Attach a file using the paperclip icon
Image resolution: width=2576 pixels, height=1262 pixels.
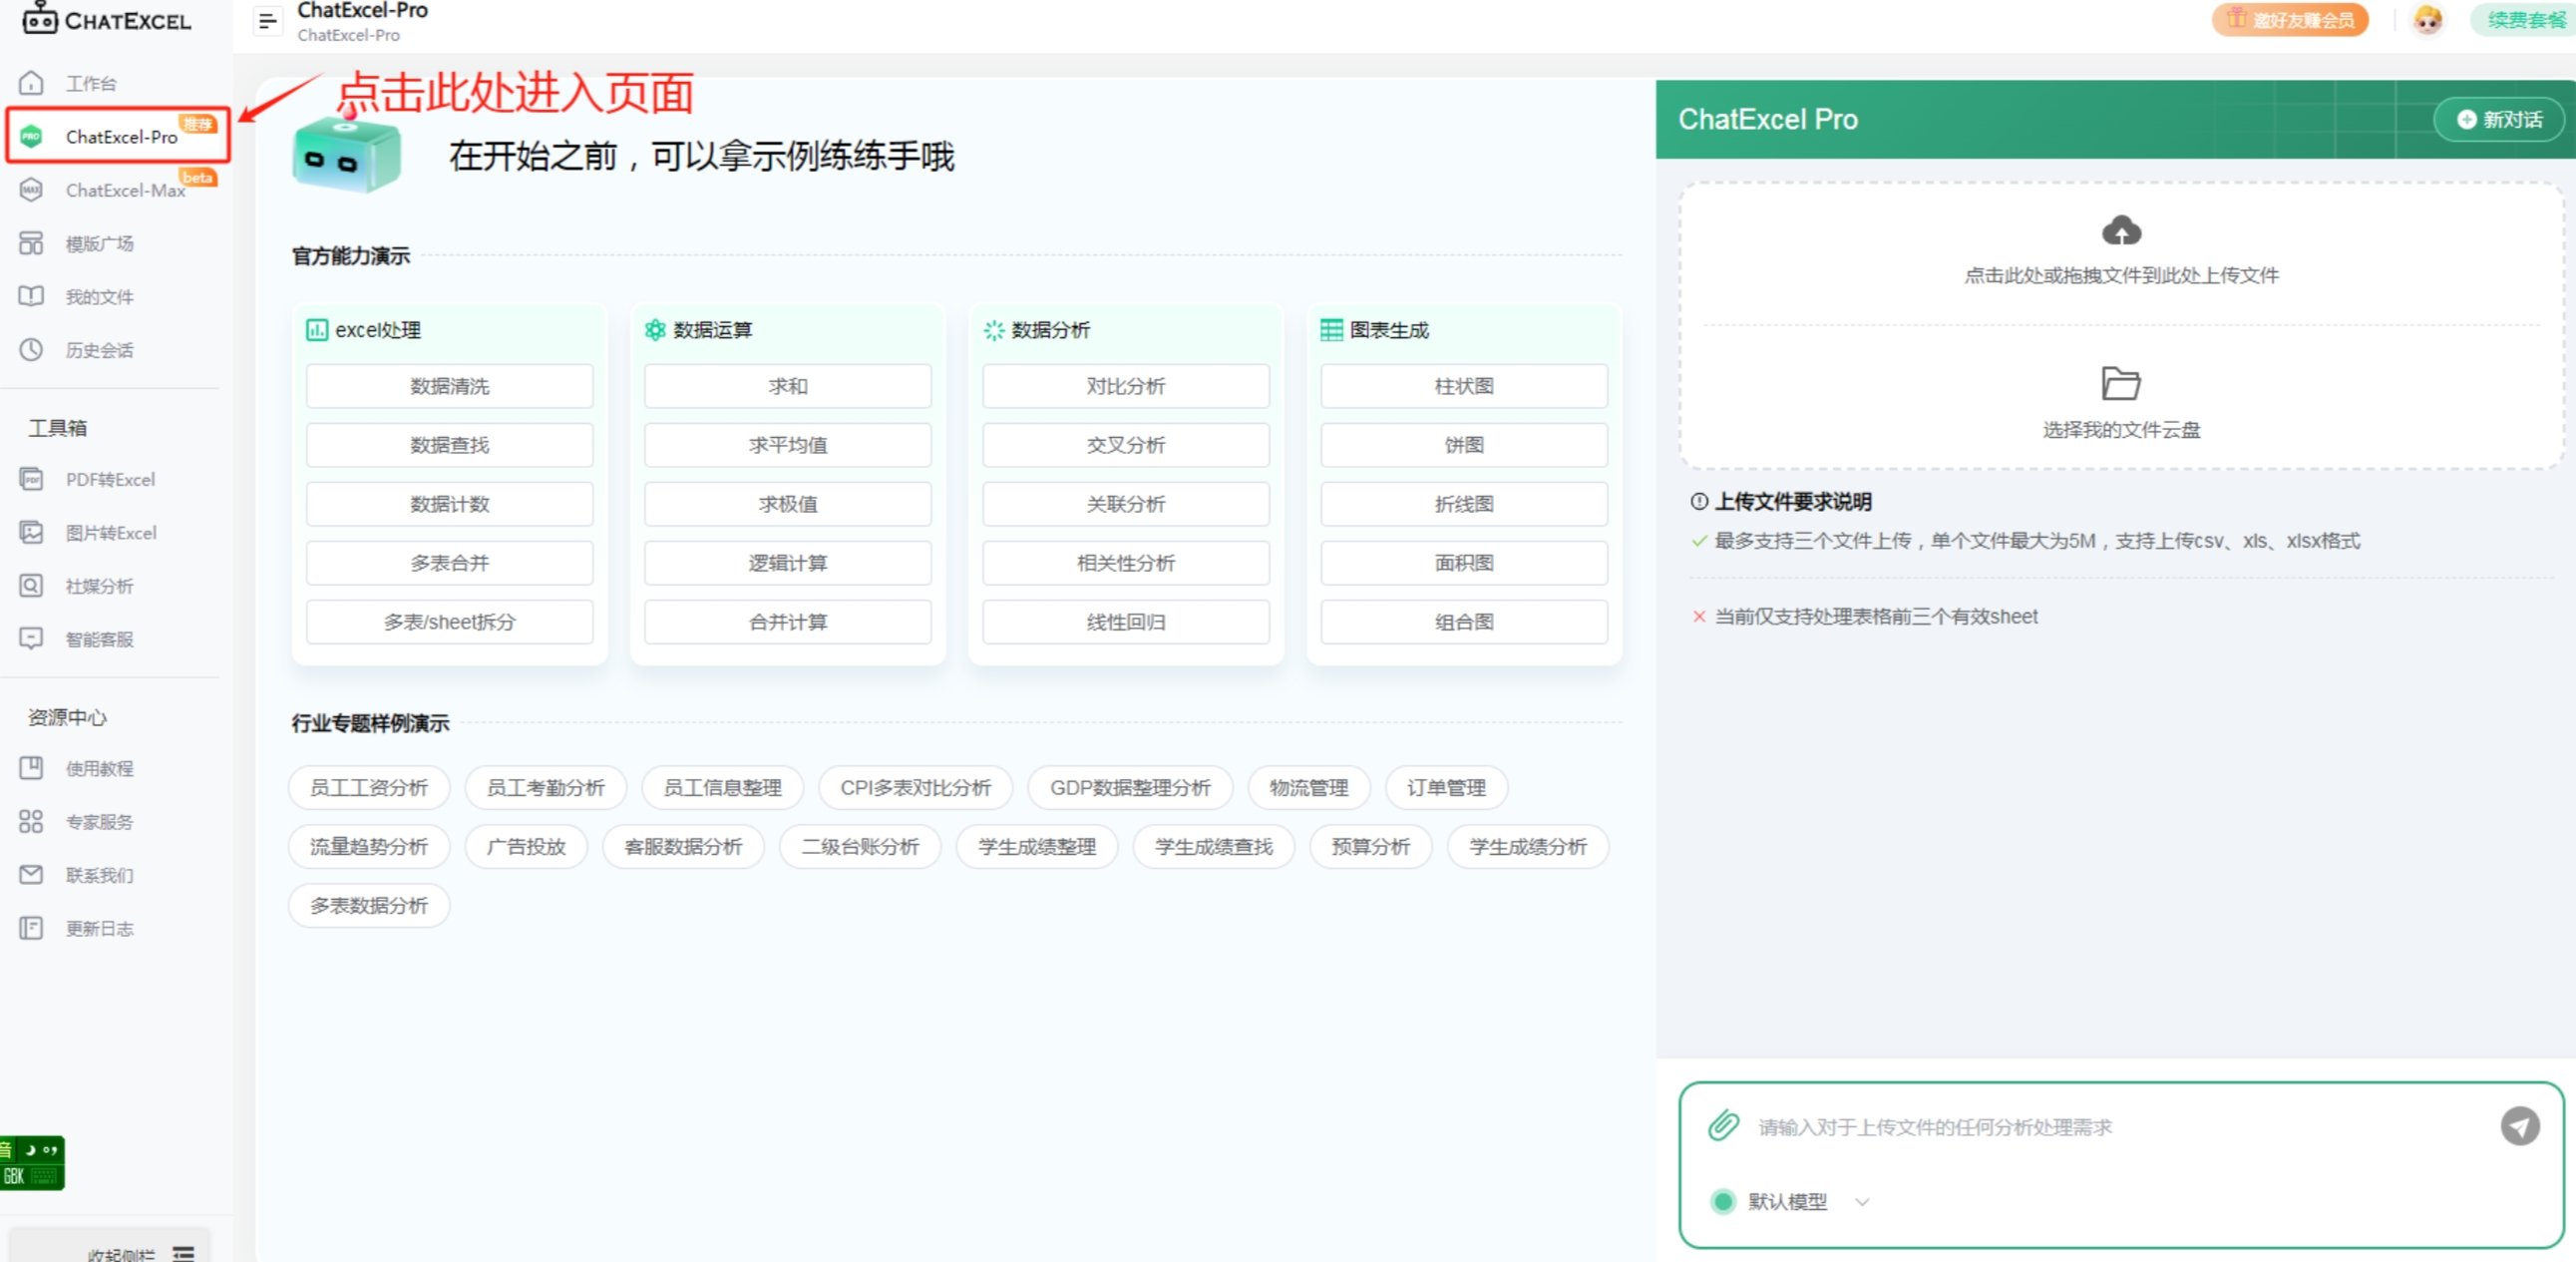1723,1127
